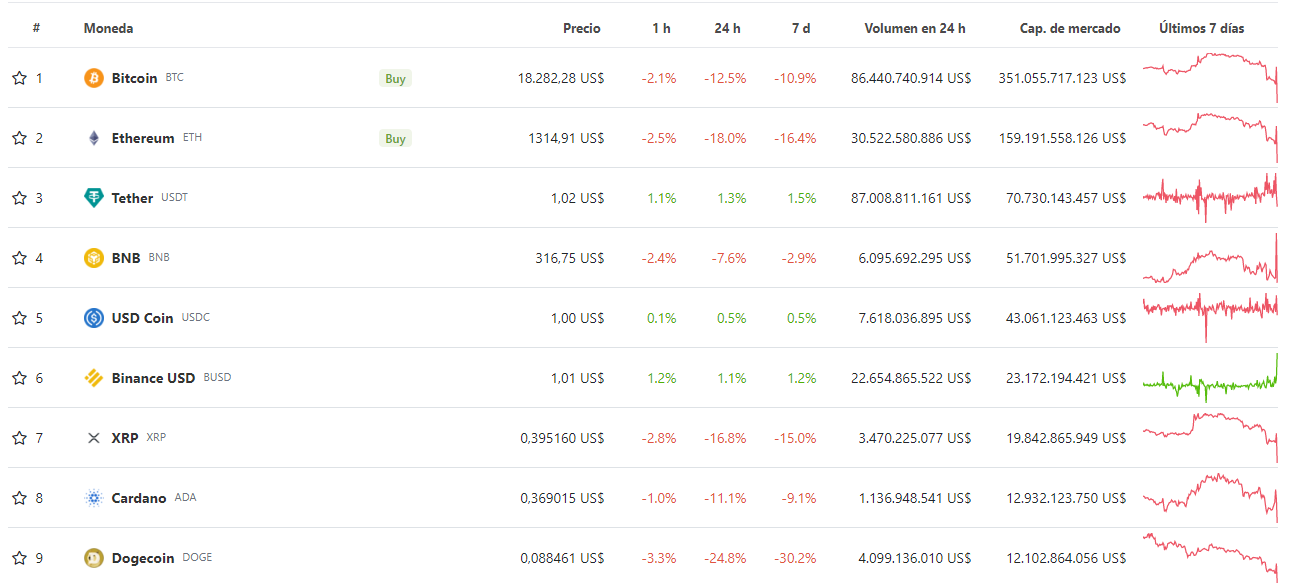Open Binance USD's green sparkline chart

1210,377
